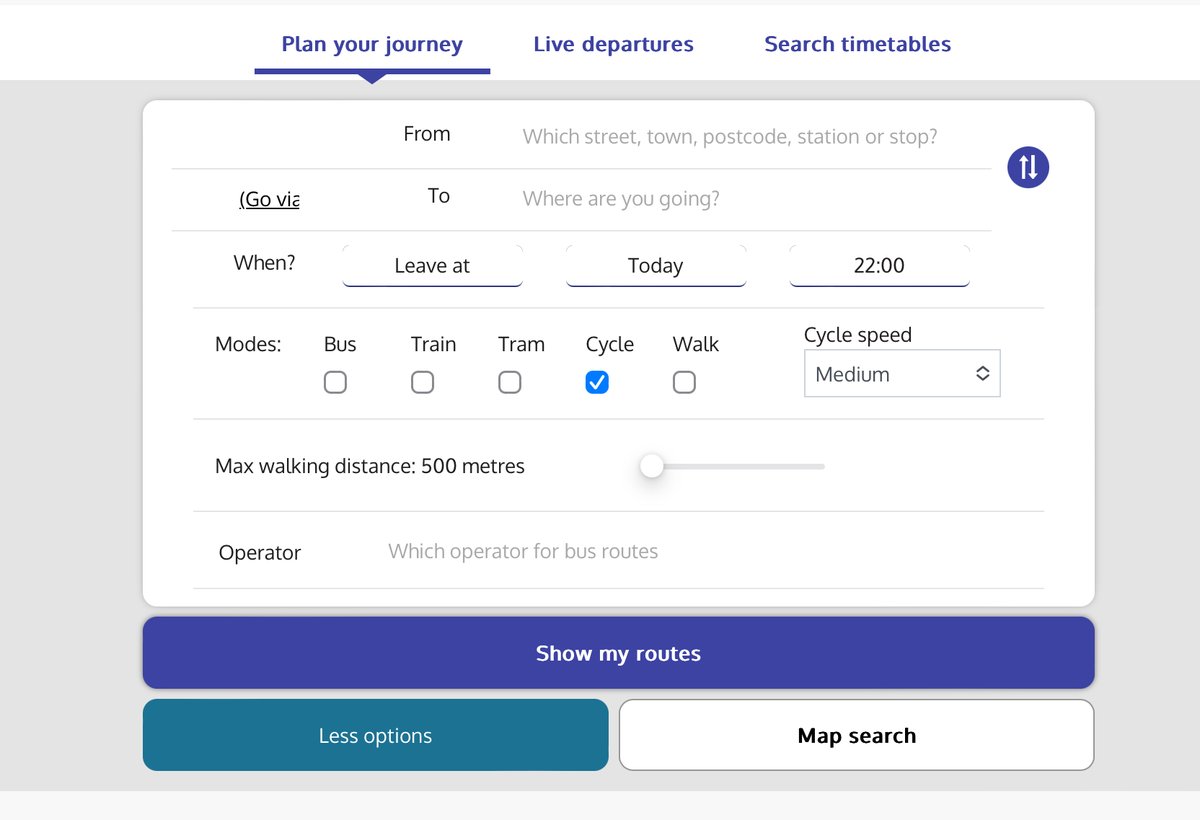Viewport: 1200px width, 820px height.
Task: Enable the Tram mode checkbox
Action: tap(510, 382)
